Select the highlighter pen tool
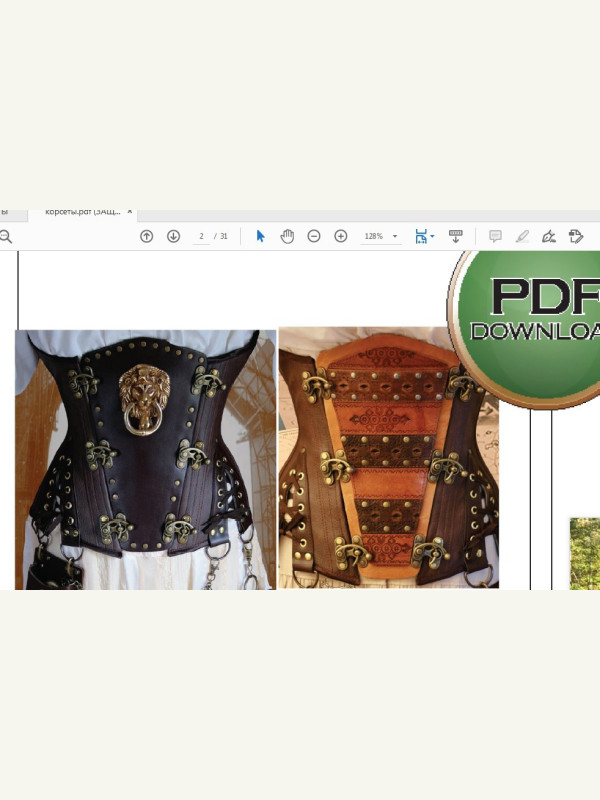Screen dimensions: 600x800 click(522, 236)
